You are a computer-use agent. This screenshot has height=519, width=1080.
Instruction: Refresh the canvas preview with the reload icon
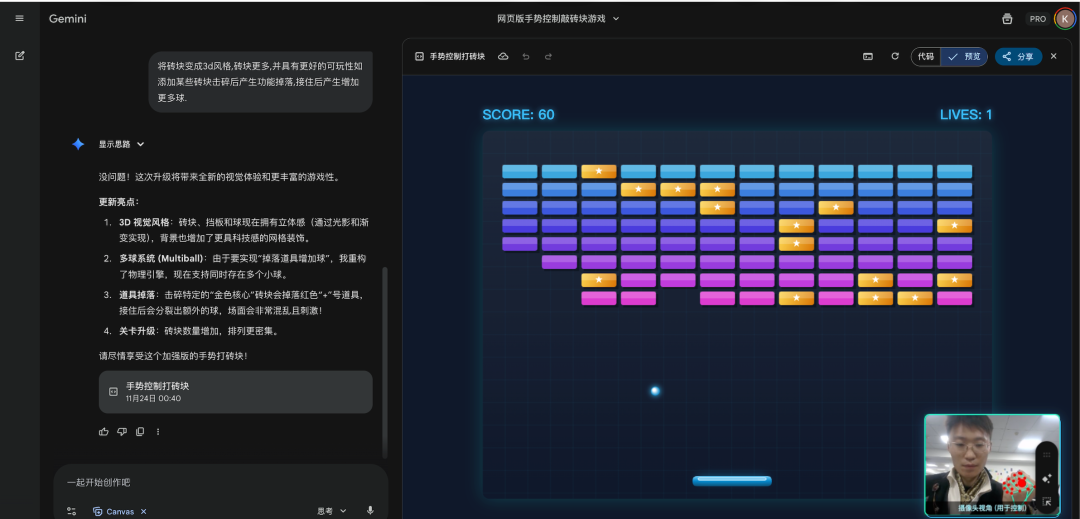click(x=895, y=57)
